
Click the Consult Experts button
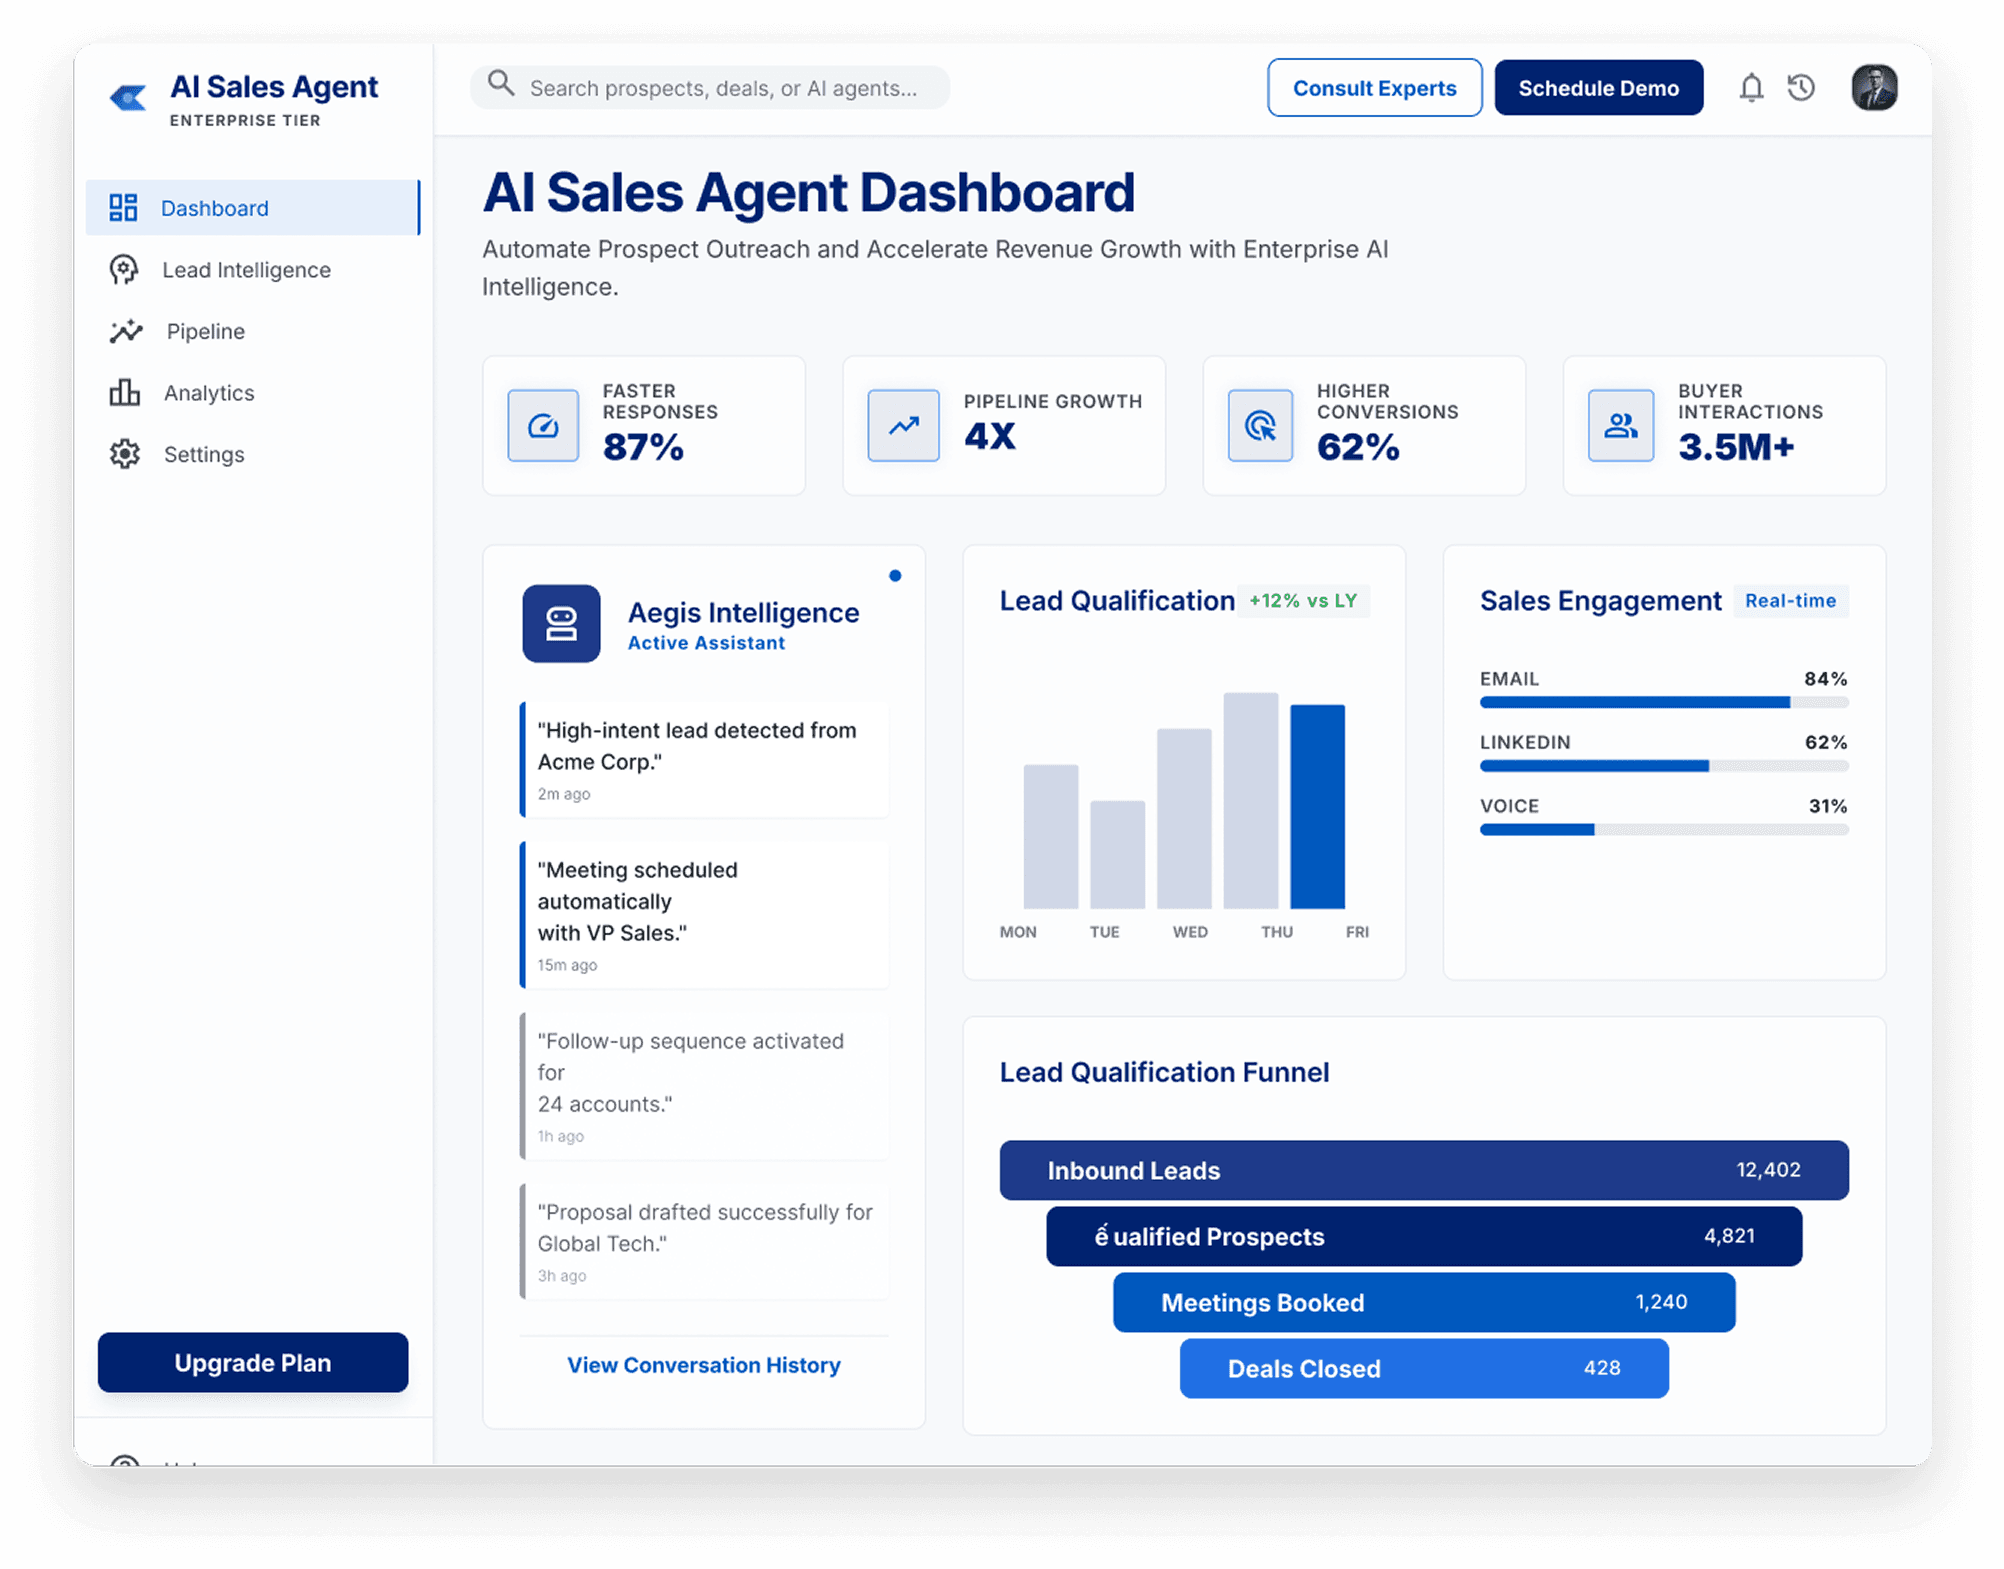[1374, 88]
